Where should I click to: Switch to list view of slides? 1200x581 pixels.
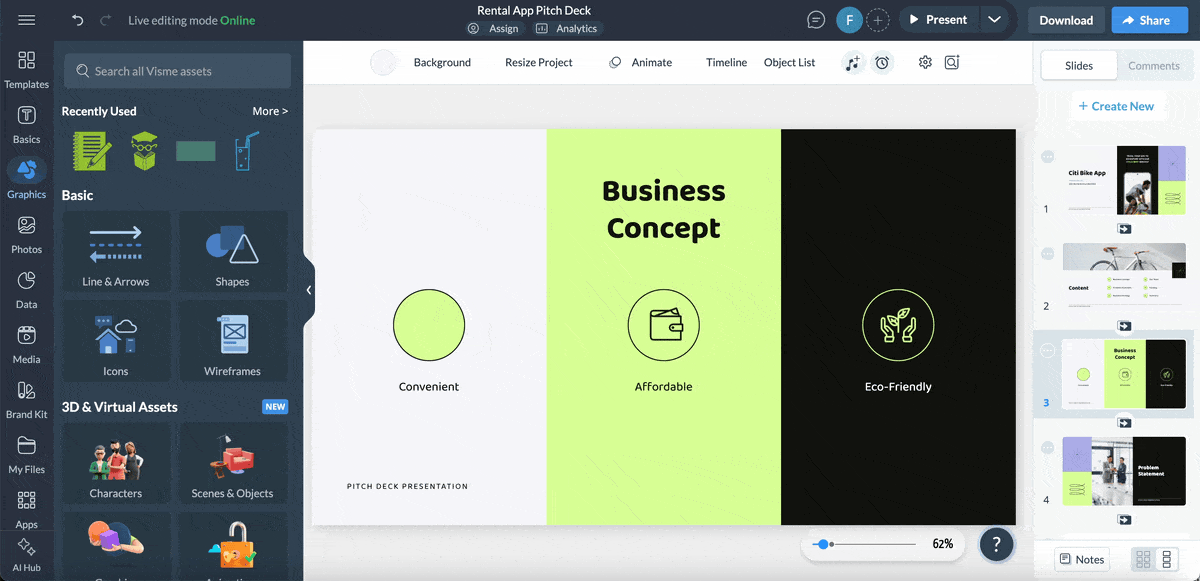click(1166, 559)
